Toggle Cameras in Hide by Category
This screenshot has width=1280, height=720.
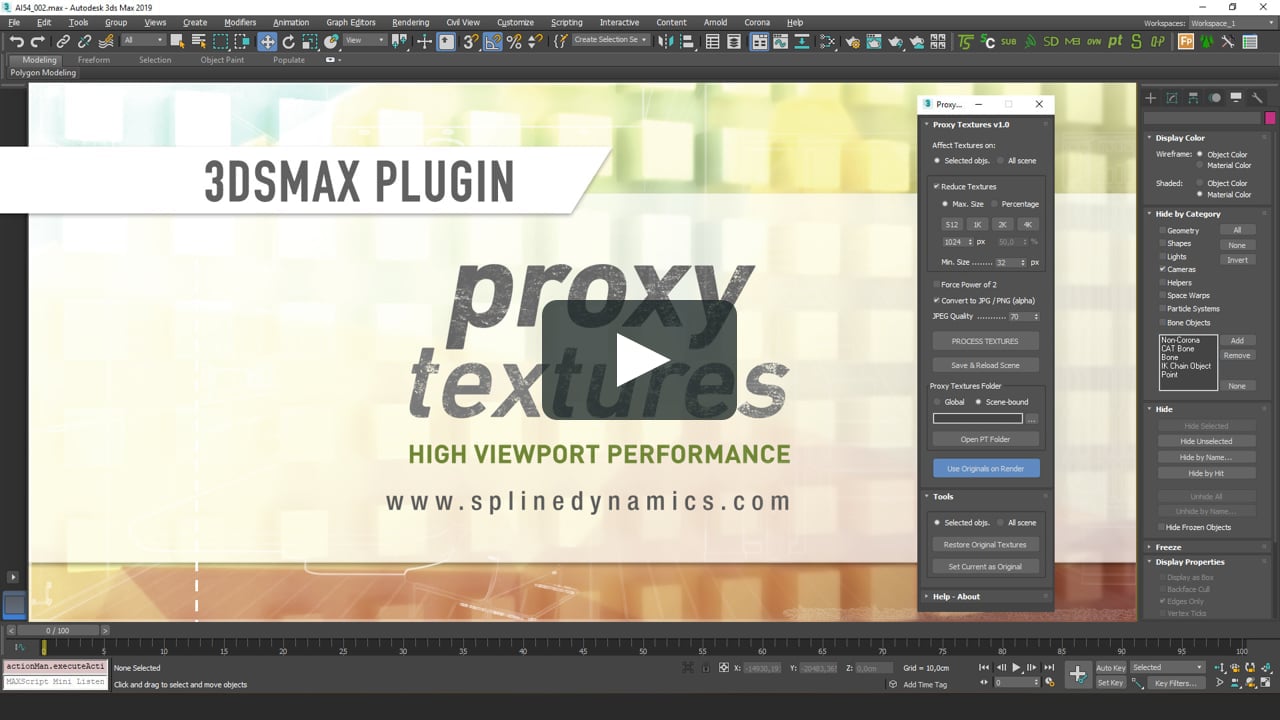[x=1163, y=269]
